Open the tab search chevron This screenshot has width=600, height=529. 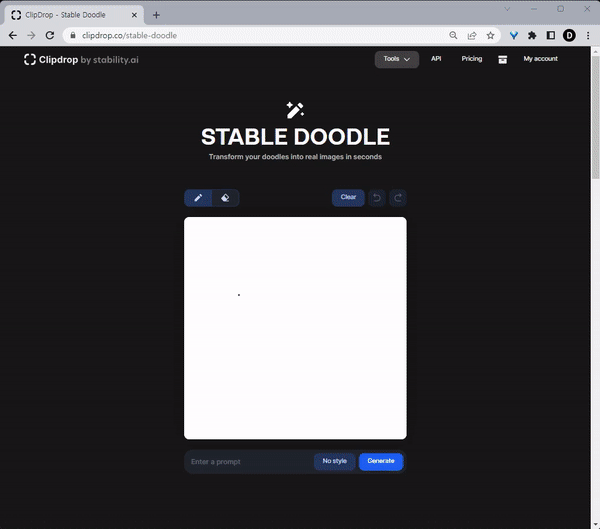507,9
